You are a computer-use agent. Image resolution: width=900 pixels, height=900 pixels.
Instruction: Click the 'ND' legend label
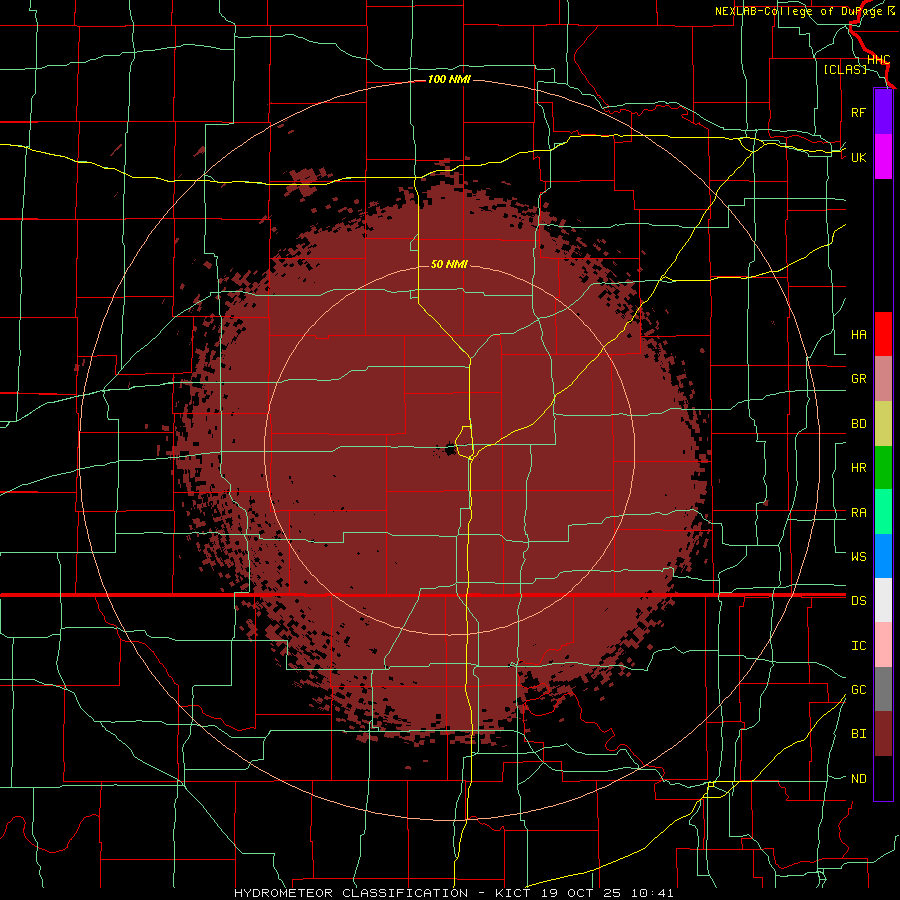[x=858, y=779]
